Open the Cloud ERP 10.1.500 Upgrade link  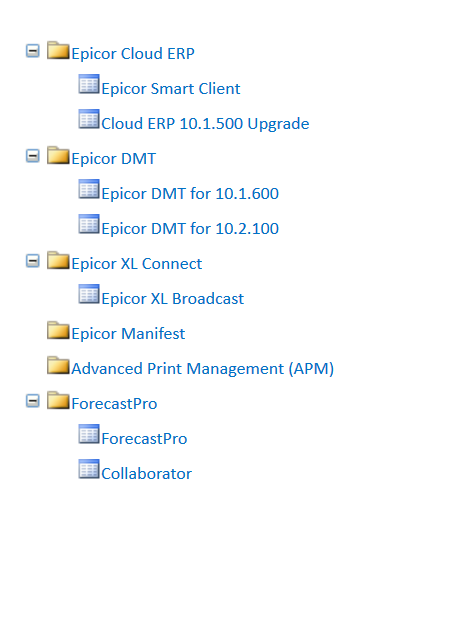(205, 124)
